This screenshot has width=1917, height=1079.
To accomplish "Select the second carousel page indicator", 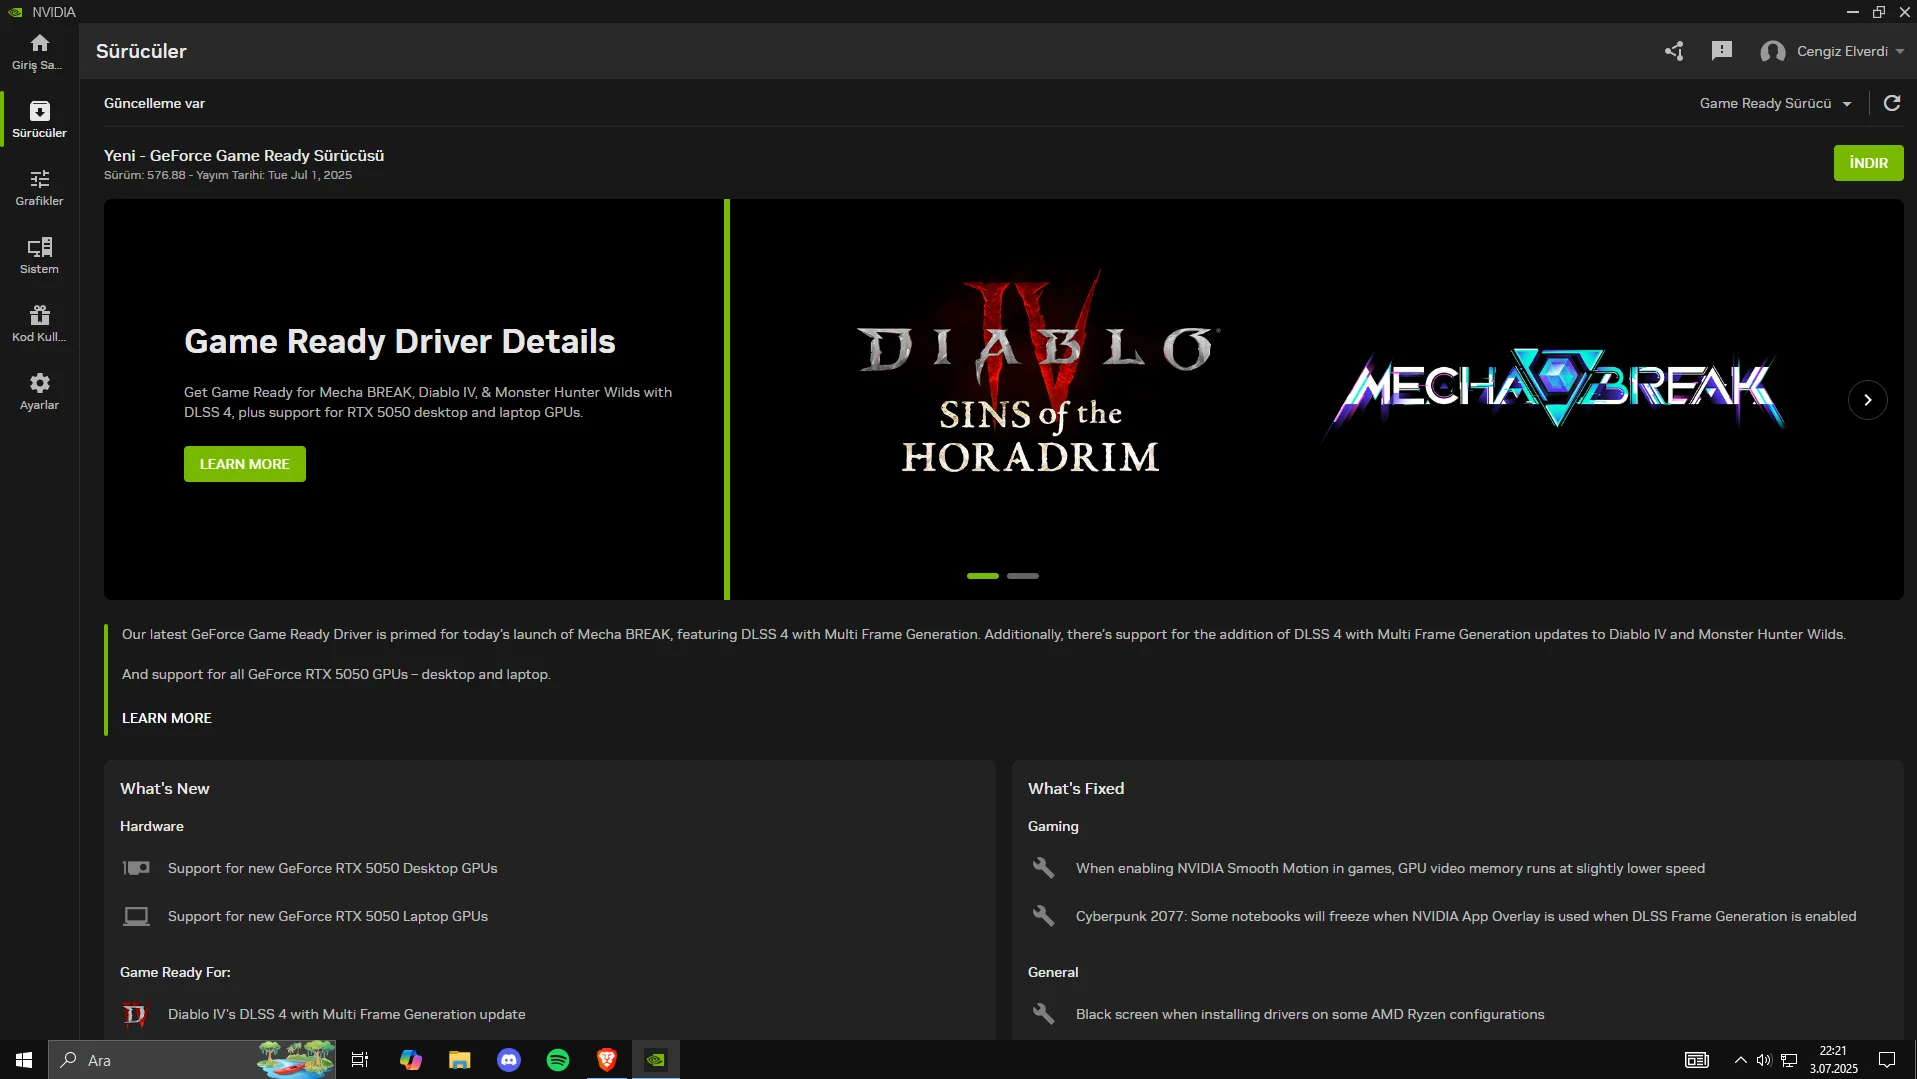I will tap(1023, 576).
